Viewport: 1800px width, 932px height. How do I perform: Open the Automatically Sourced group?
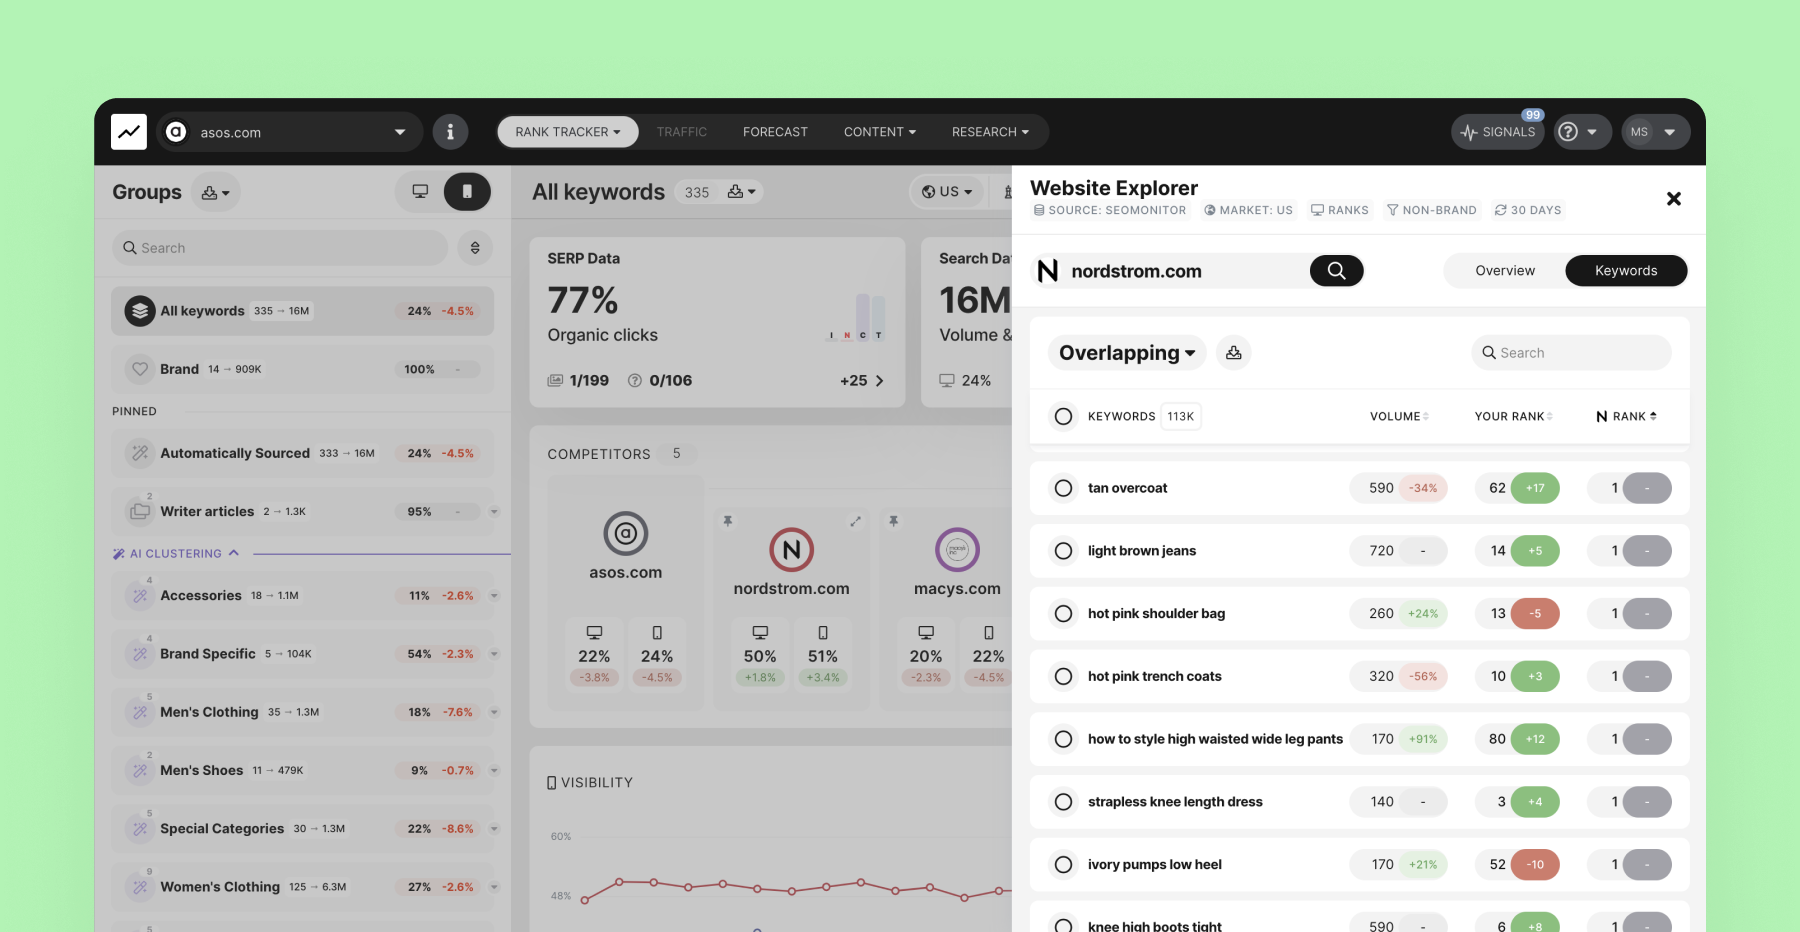tap(303, 453)
